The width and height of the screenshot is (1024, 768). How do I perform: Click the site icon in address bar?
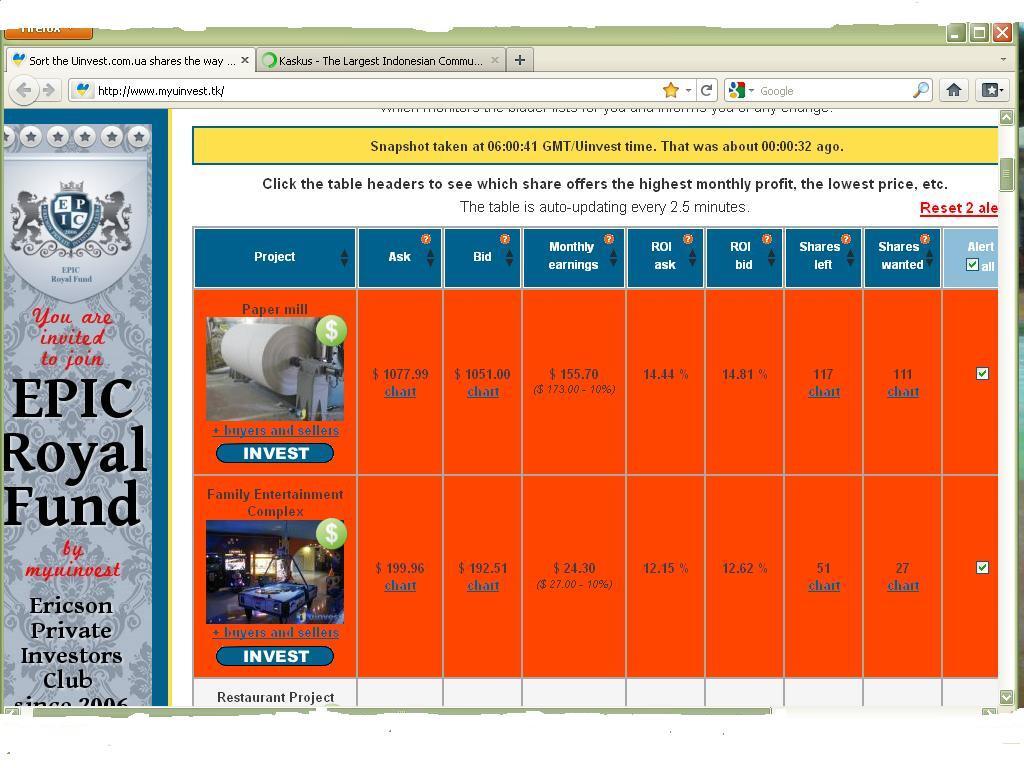pos(82,90)
